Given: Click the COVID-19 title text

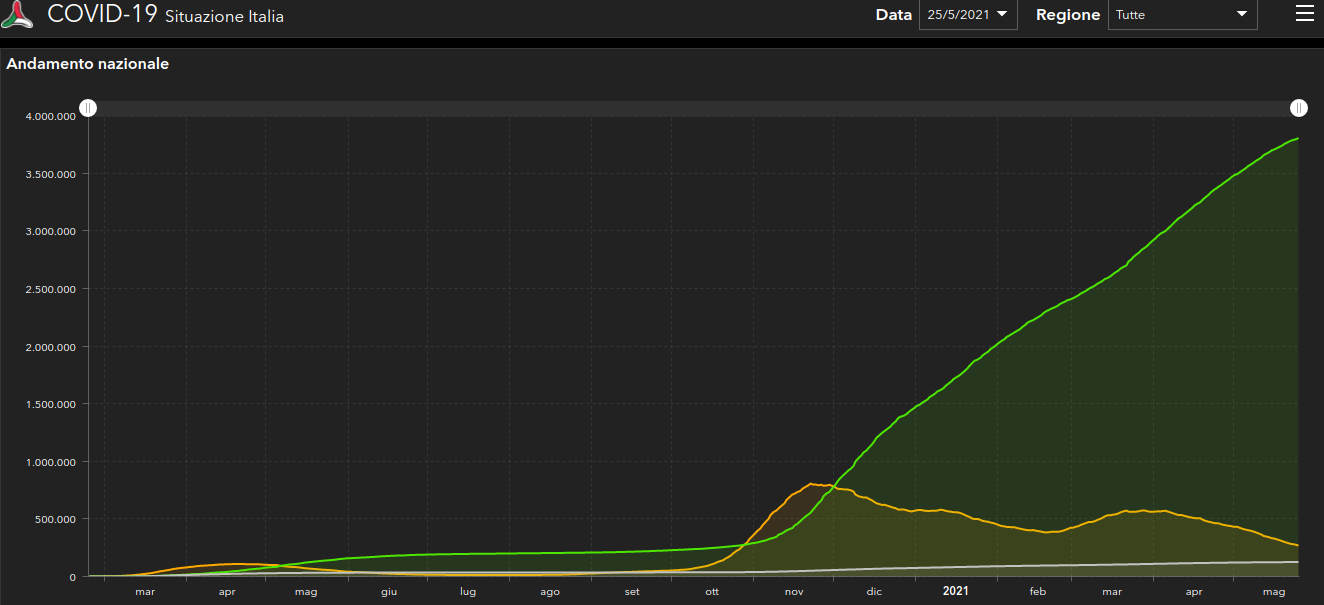Looking at the screenshot, I should point(103,15).
